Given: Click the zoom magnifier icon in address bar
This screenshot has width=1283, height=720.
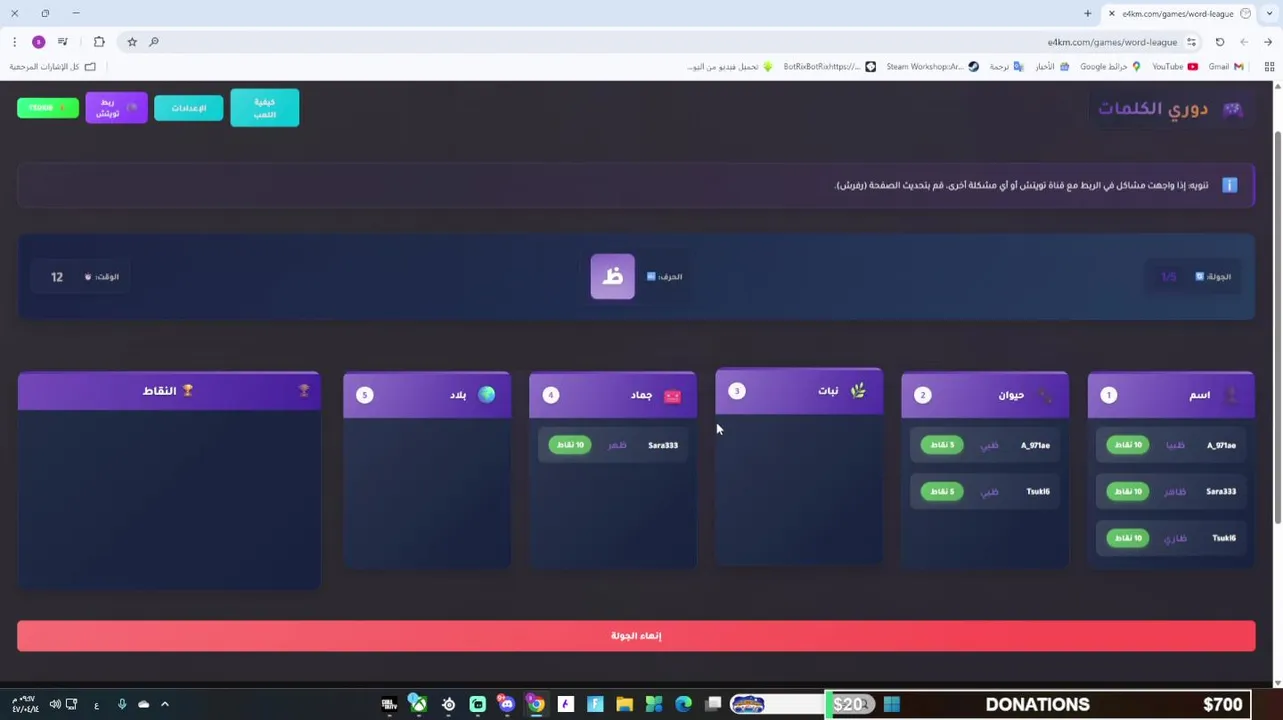Looking at the screenshot, I should [x=154, y=42].
